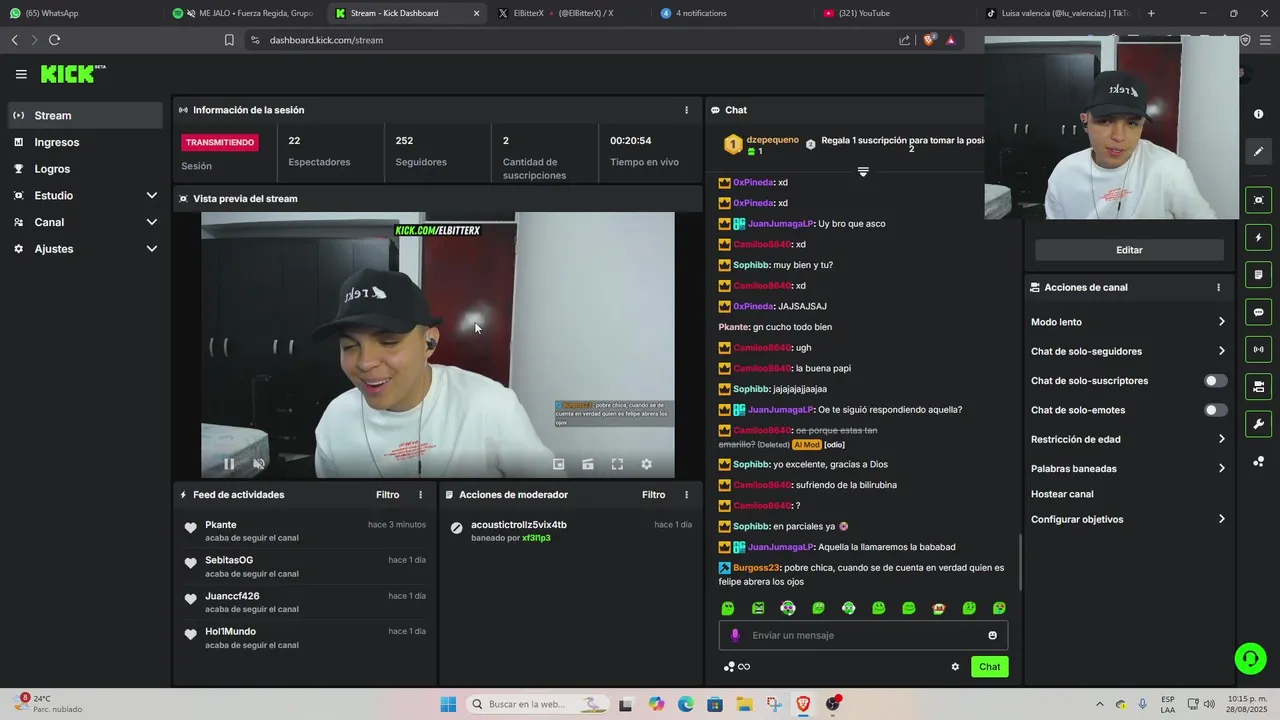Open the options menu of Acciones de moderador

coord(686,495)
